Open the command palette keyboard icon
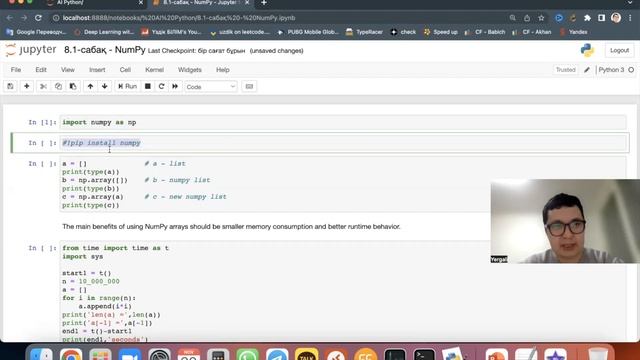This screenshot has height=360, width=640. click(249, 87)
